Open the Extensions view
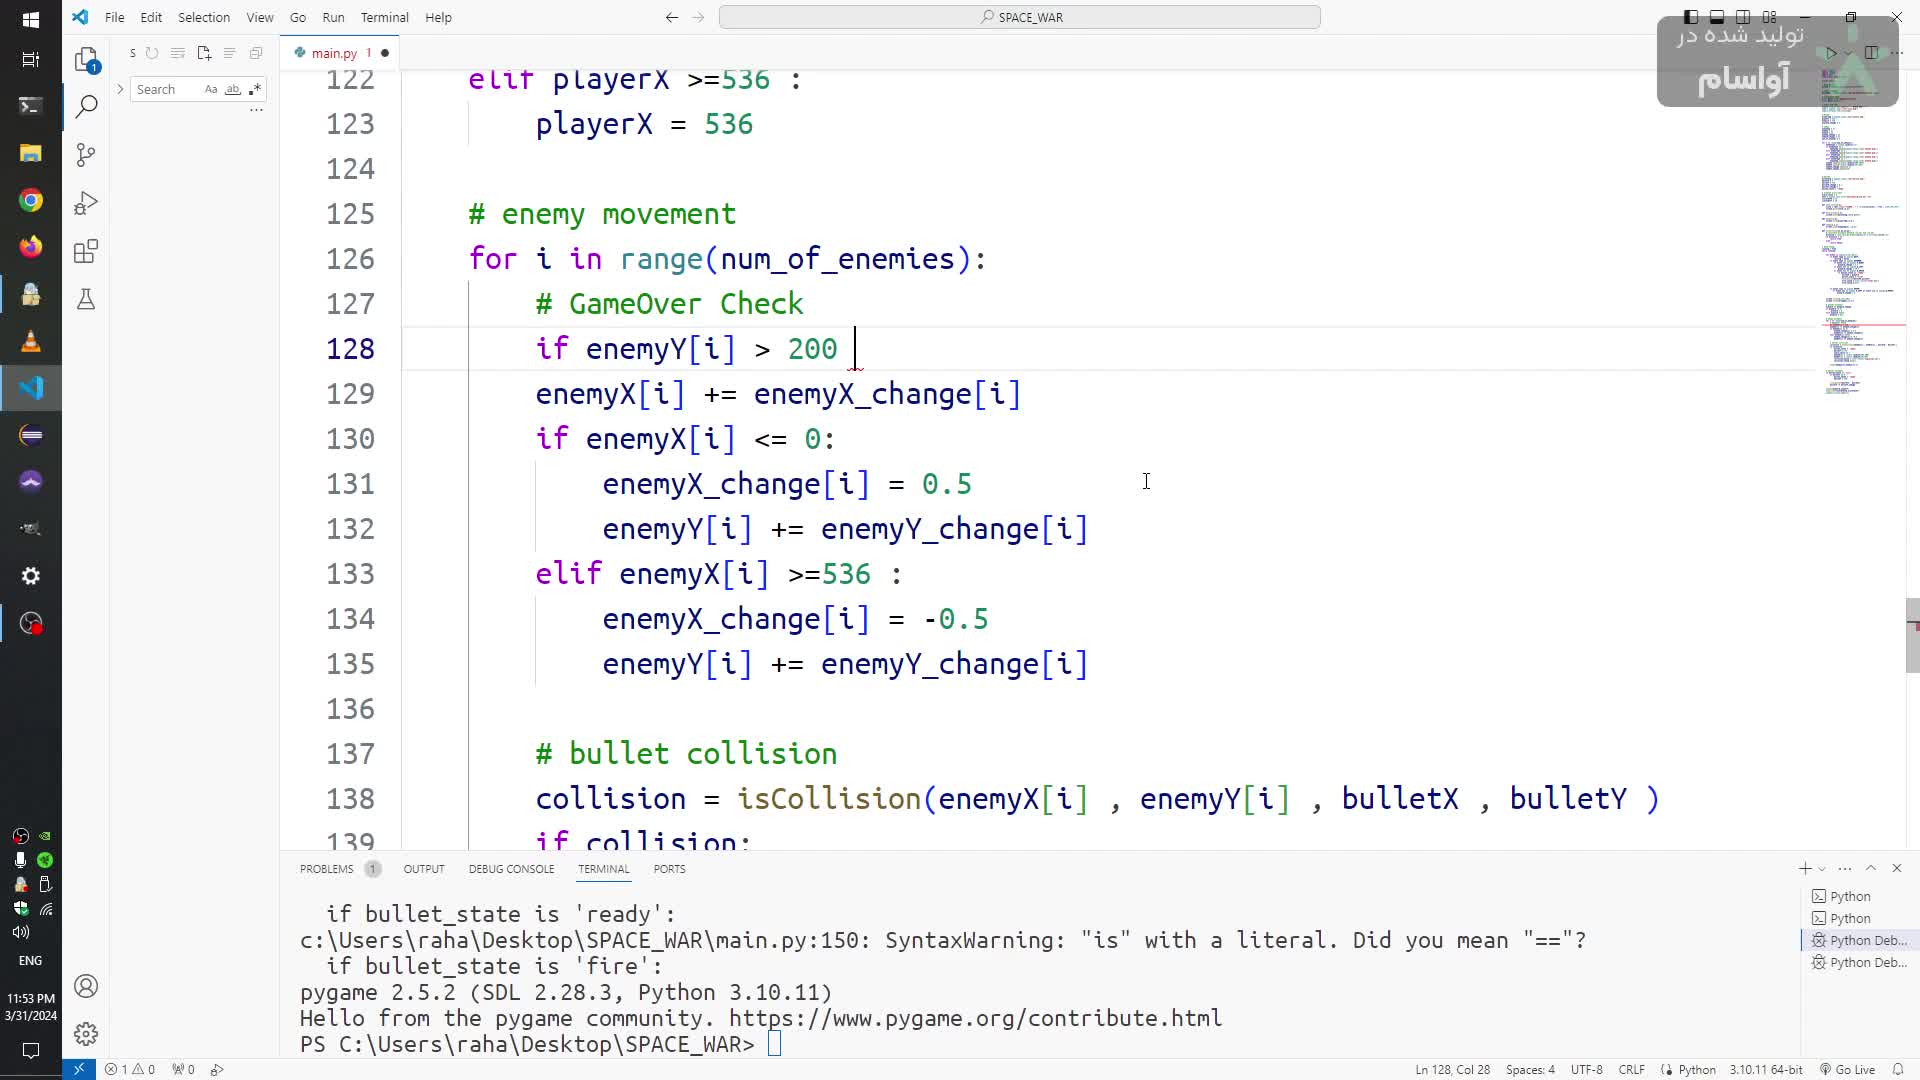 coord(86,251)
